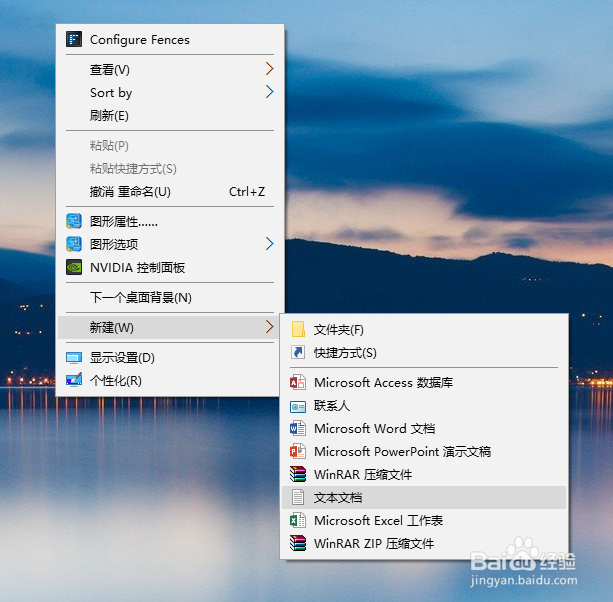This screenshot has height=602, width=613.
Task: Click the contact card icon
Action: click(298, 407)
